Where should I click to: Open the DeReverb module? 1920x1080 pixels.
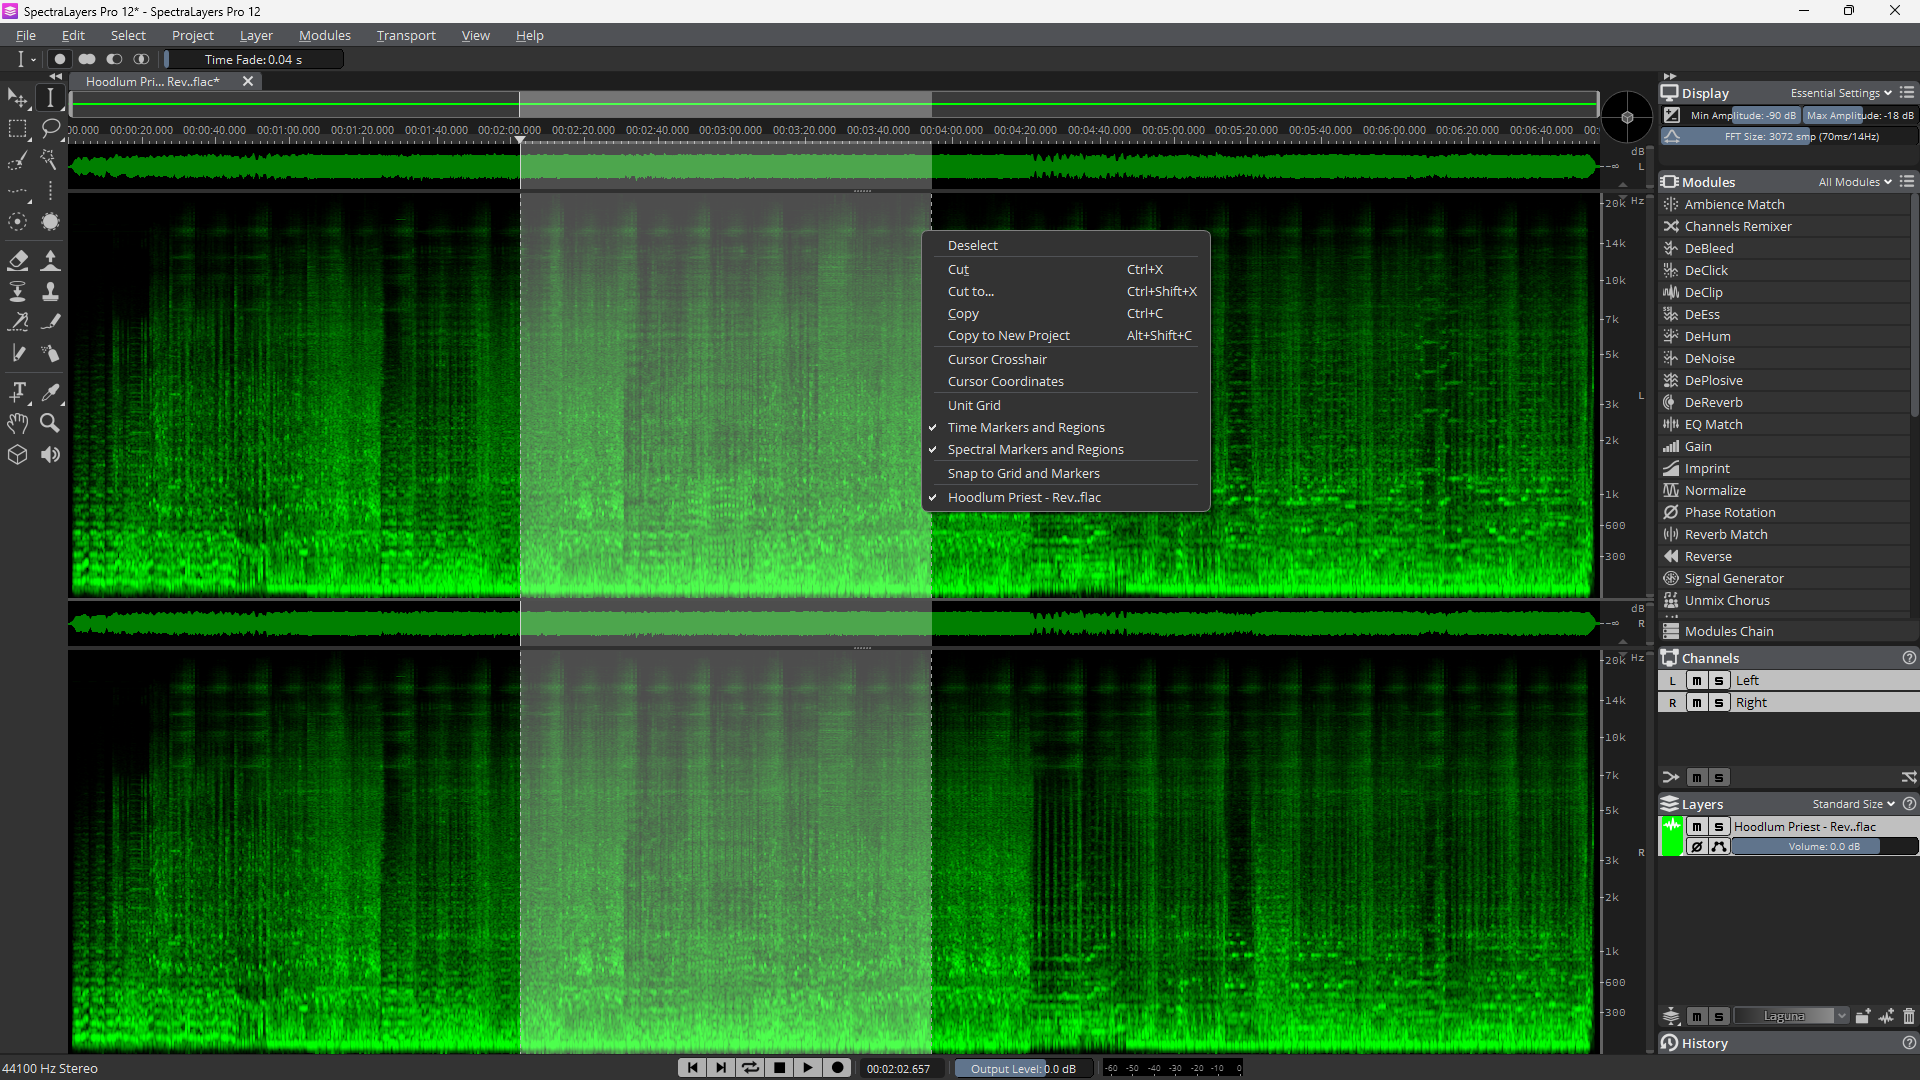point(1713,403)
